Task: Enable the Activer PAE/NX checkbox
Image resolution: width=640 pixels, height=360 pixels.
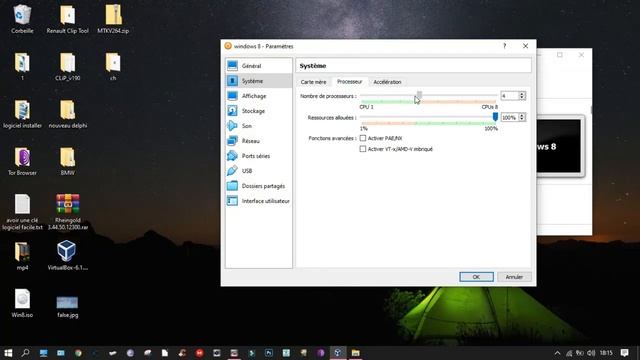Action: click(362, 138)
